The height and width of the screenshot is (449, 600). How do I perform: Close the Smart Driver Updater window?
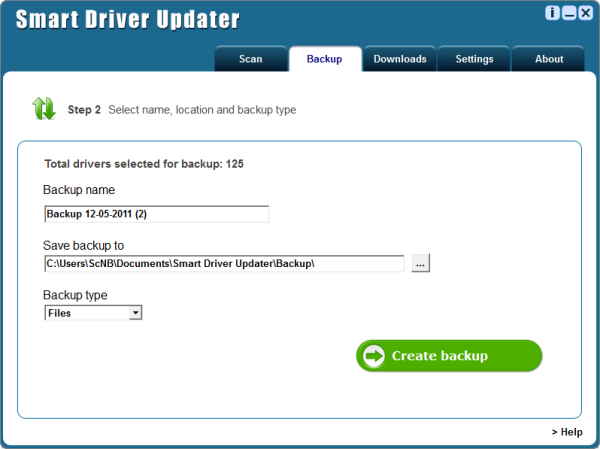(x=585, y=13)
